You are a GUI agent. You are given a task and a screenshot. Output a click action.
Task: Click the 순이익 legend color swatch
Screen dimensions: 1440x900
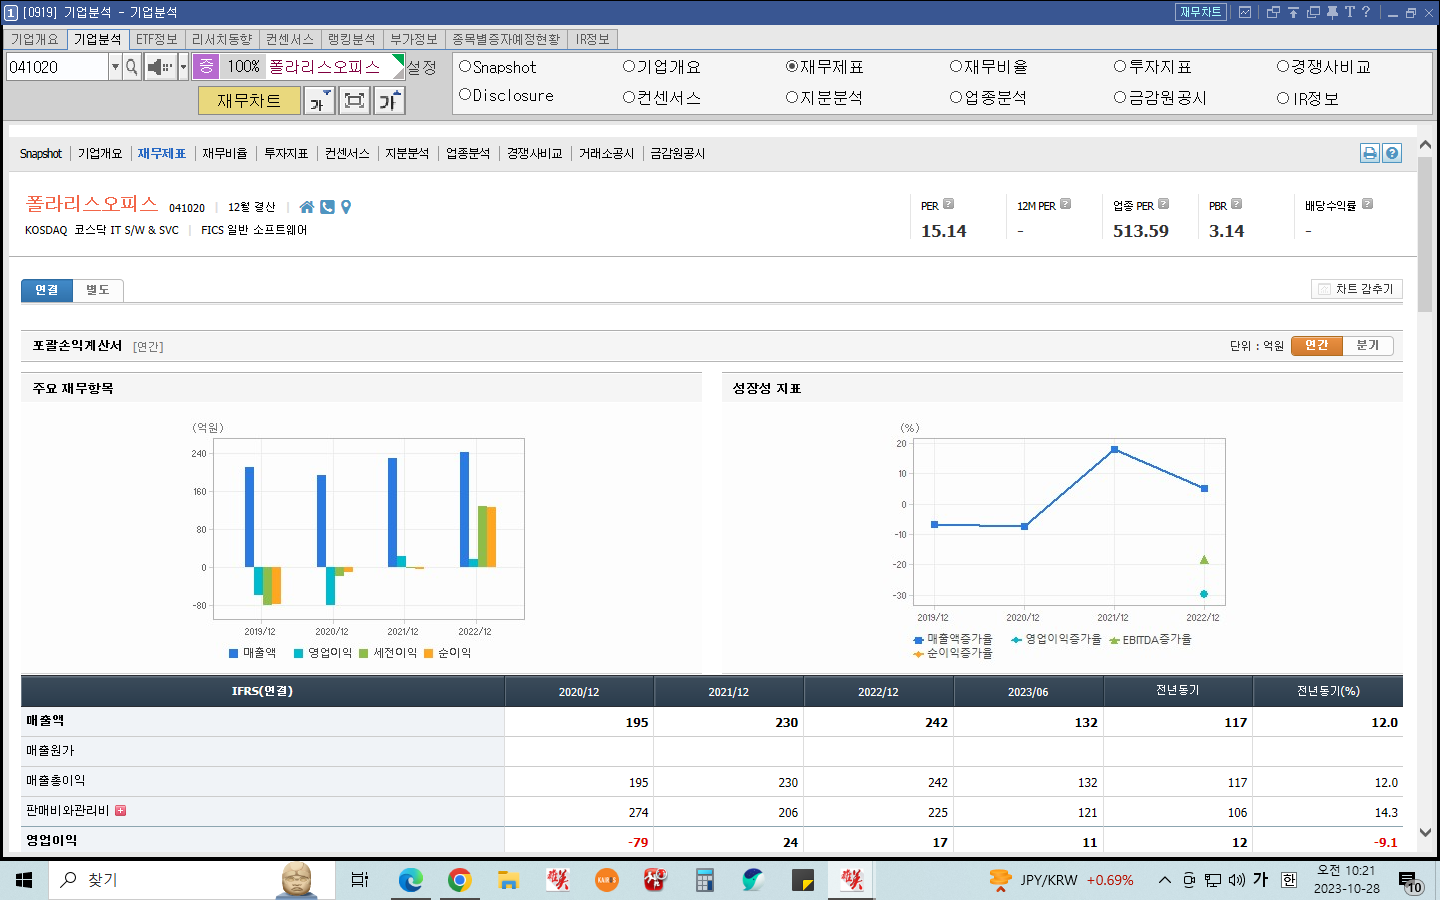click(x=428, y=653)
